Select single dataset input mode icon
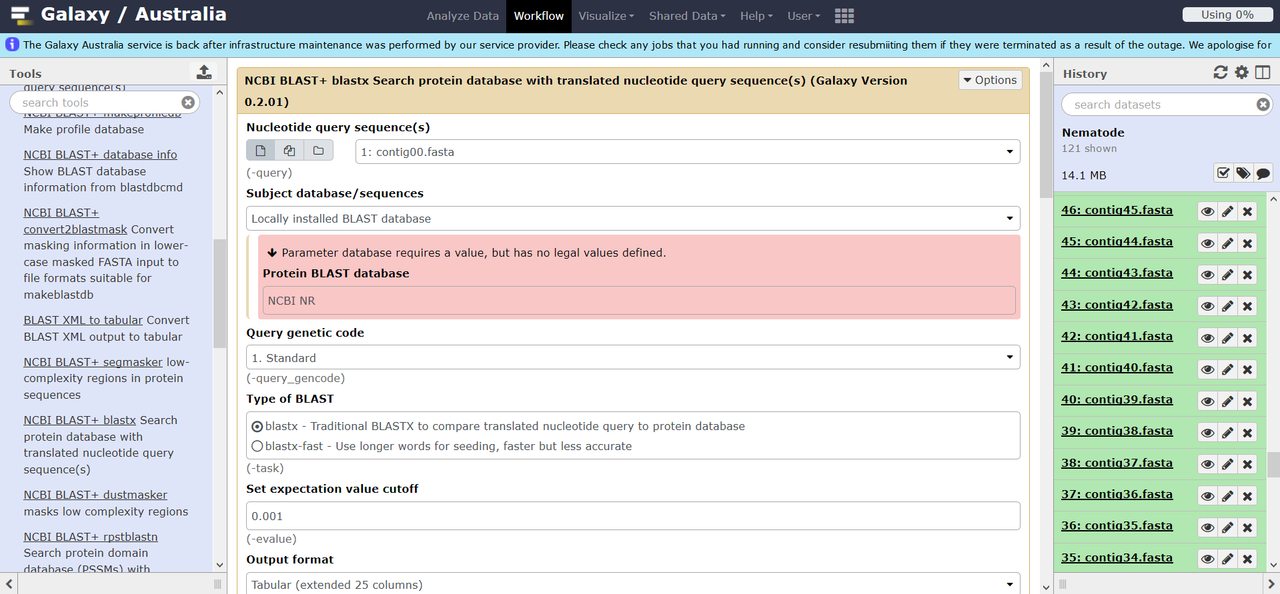Viewport: 1280px width, 594px height. 260,151
